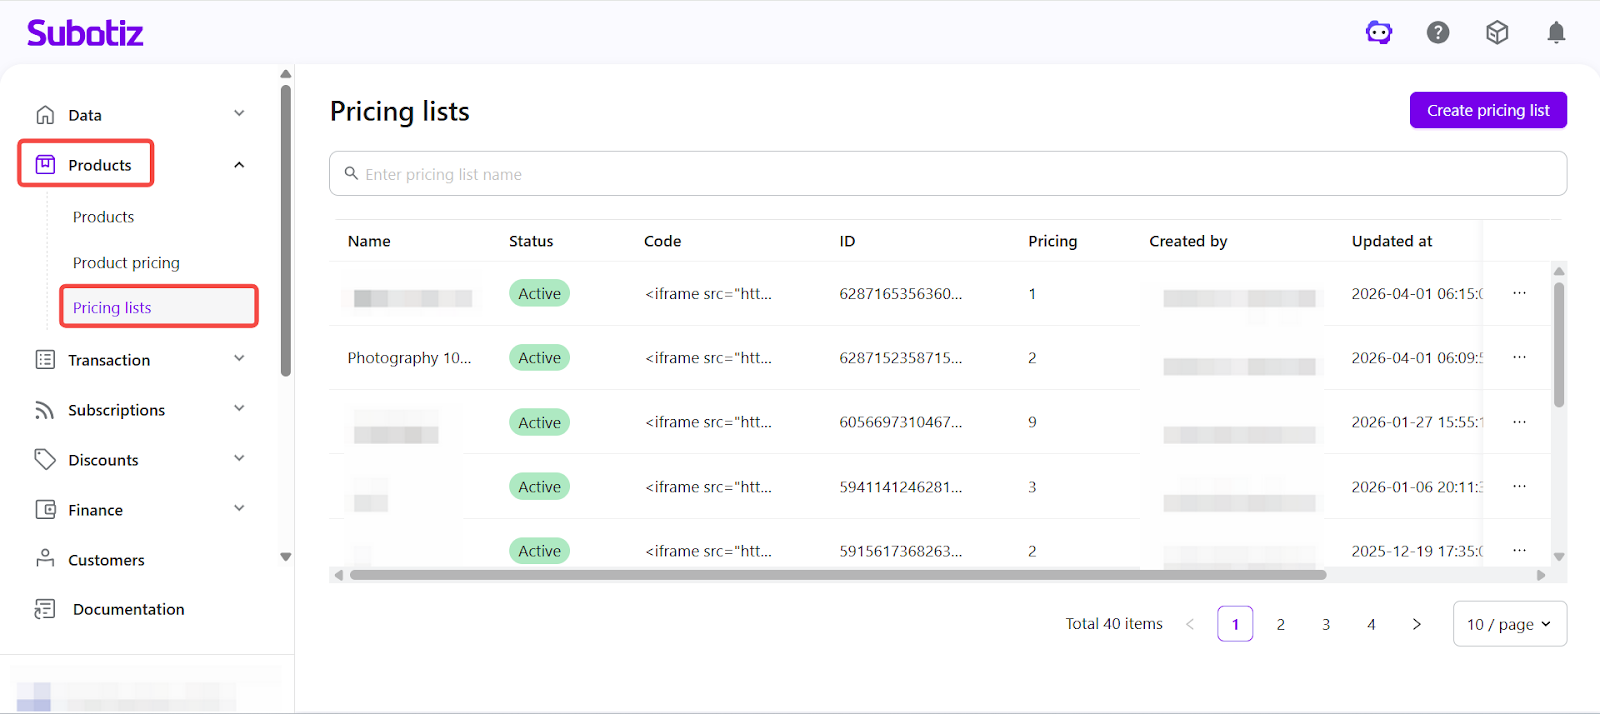
Task: Open notifications bell icon
Action: click(x=1556, y=33)
